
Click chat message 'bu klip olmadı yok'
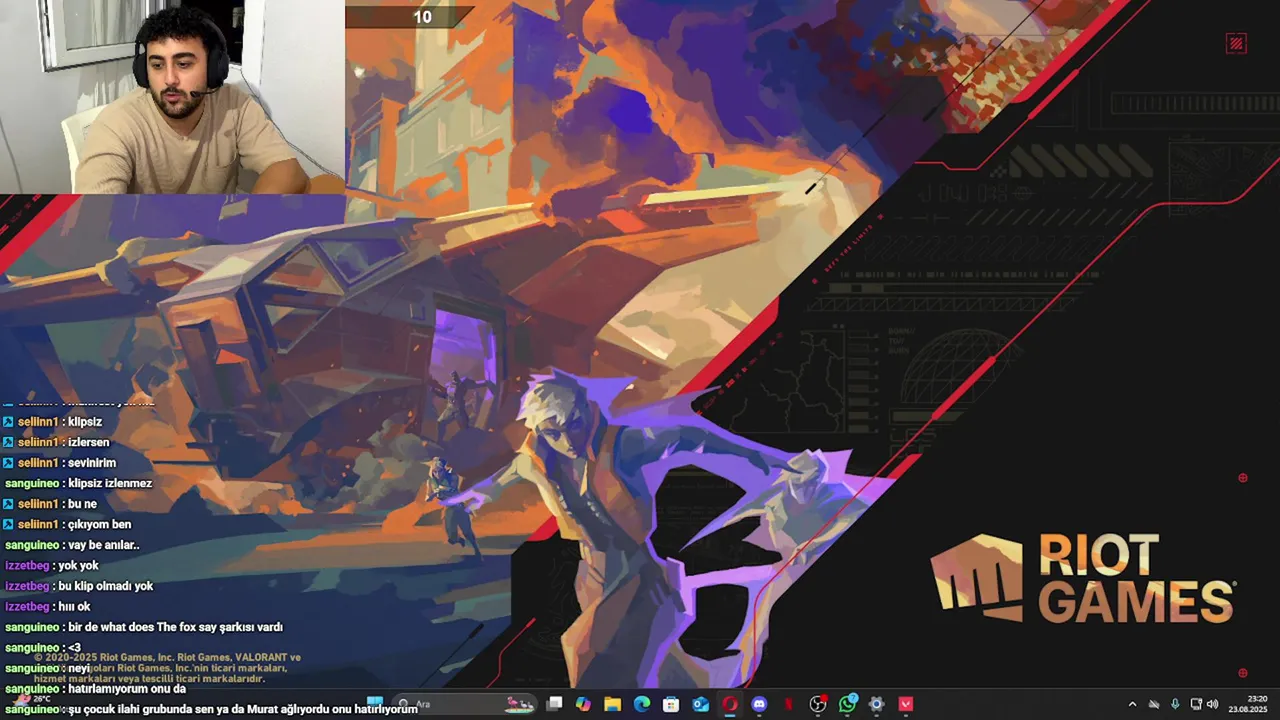coord(106,586)
